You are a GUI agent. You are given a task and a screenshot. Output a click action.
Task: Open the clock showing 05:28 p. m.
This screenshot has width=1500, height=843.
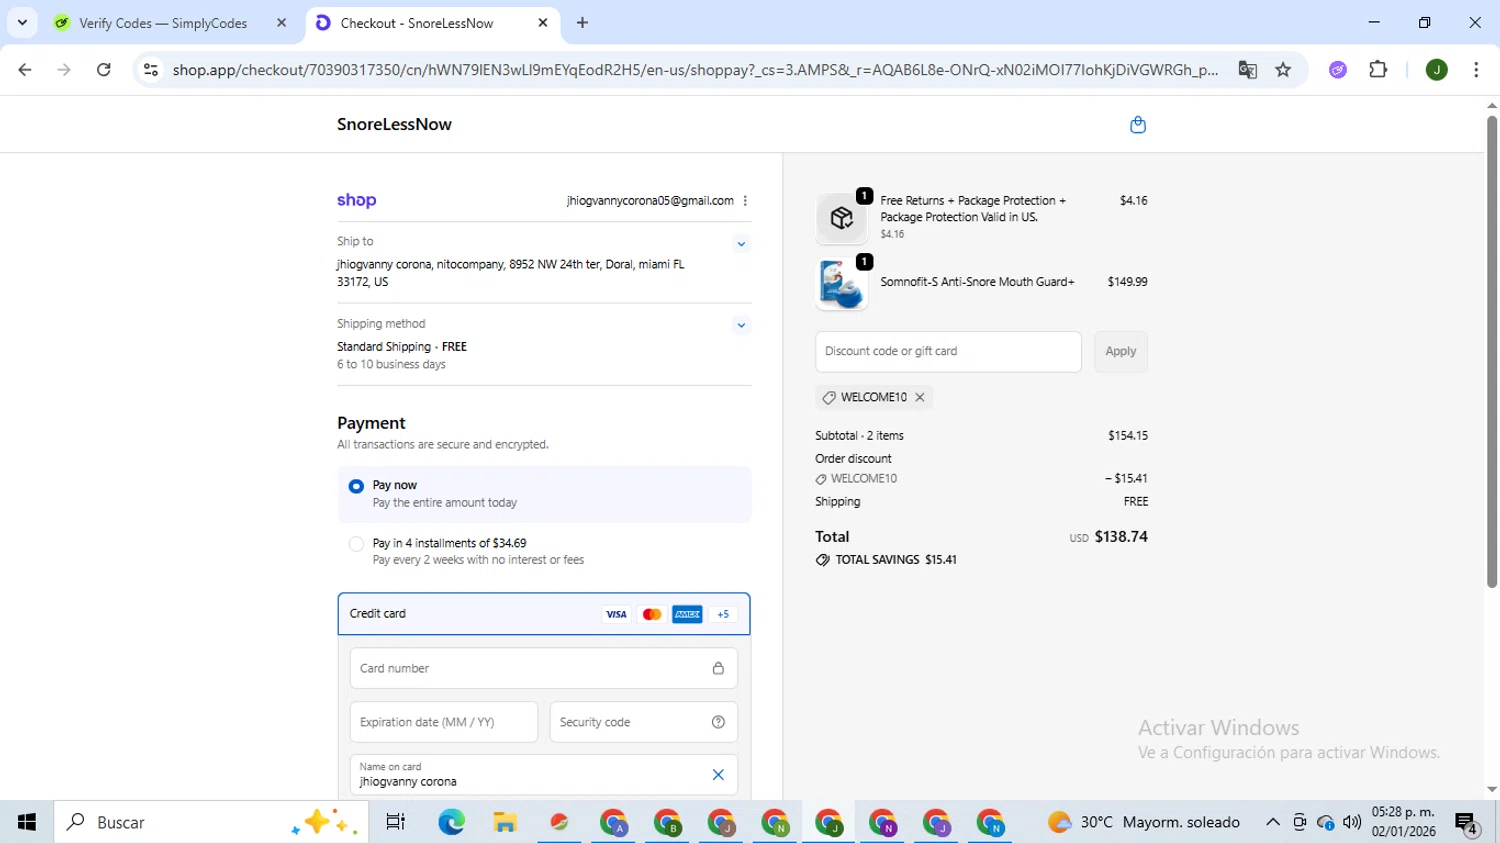1403,822
